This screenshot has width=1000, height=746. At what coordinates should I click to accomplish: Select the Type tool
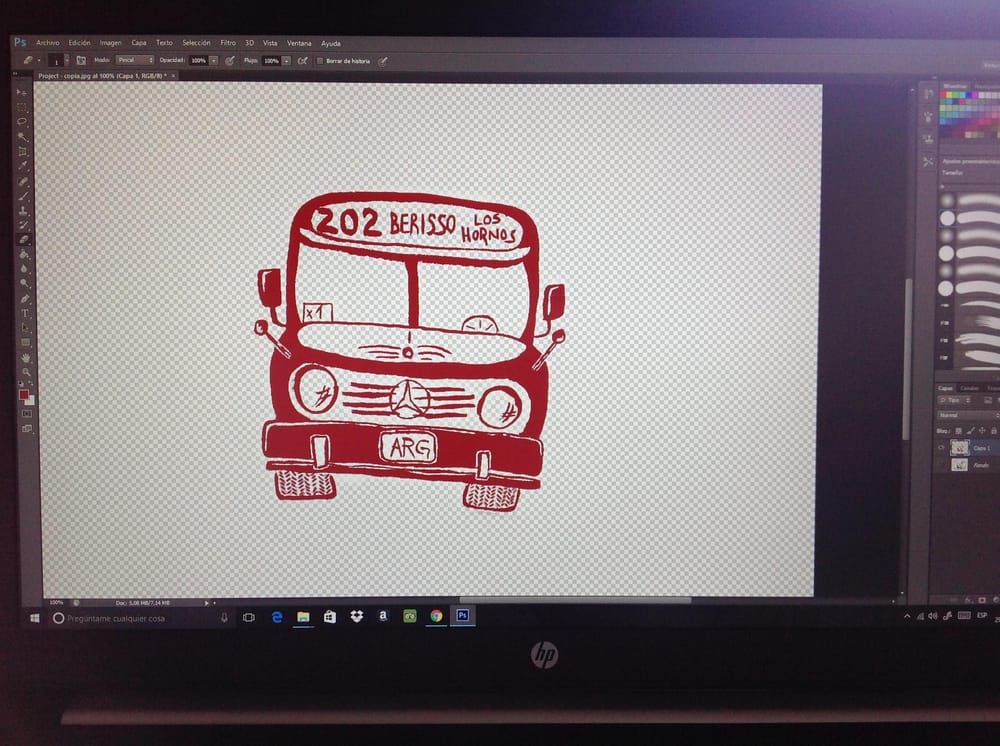coord(26,313)
